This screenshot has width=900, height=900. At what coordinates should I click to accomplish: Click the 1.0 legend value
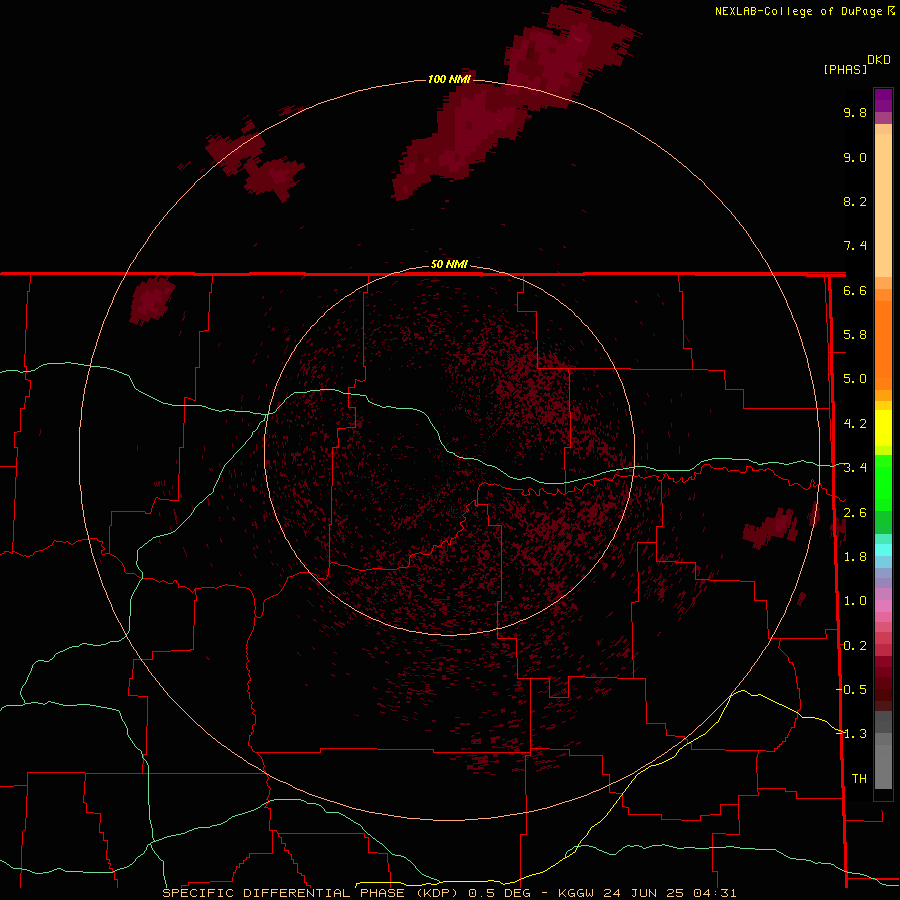(855, 601)
